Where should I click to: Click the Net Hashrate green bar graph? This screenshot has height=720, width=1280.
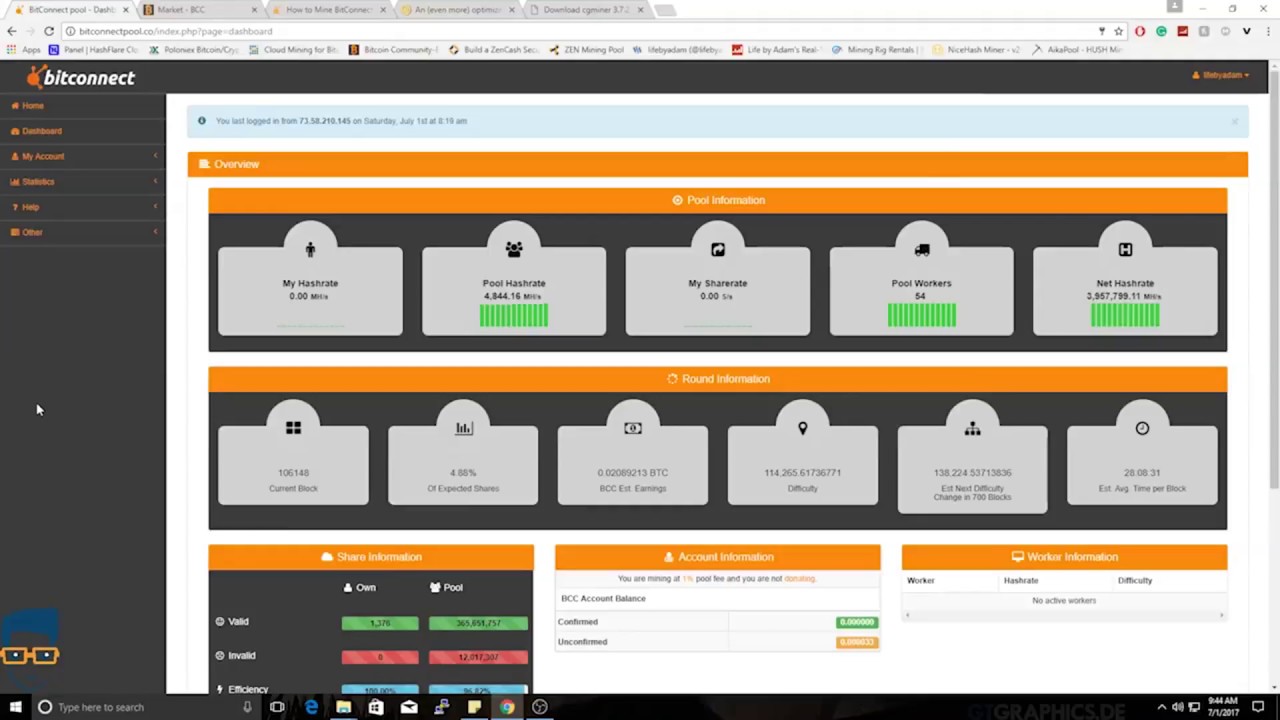click(1125, 316)
